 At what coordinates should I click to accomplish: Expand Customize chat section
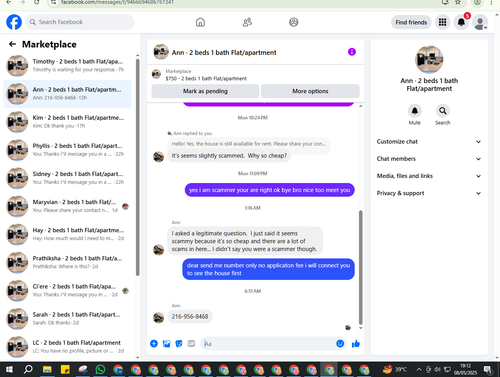[x=429, y=142]
